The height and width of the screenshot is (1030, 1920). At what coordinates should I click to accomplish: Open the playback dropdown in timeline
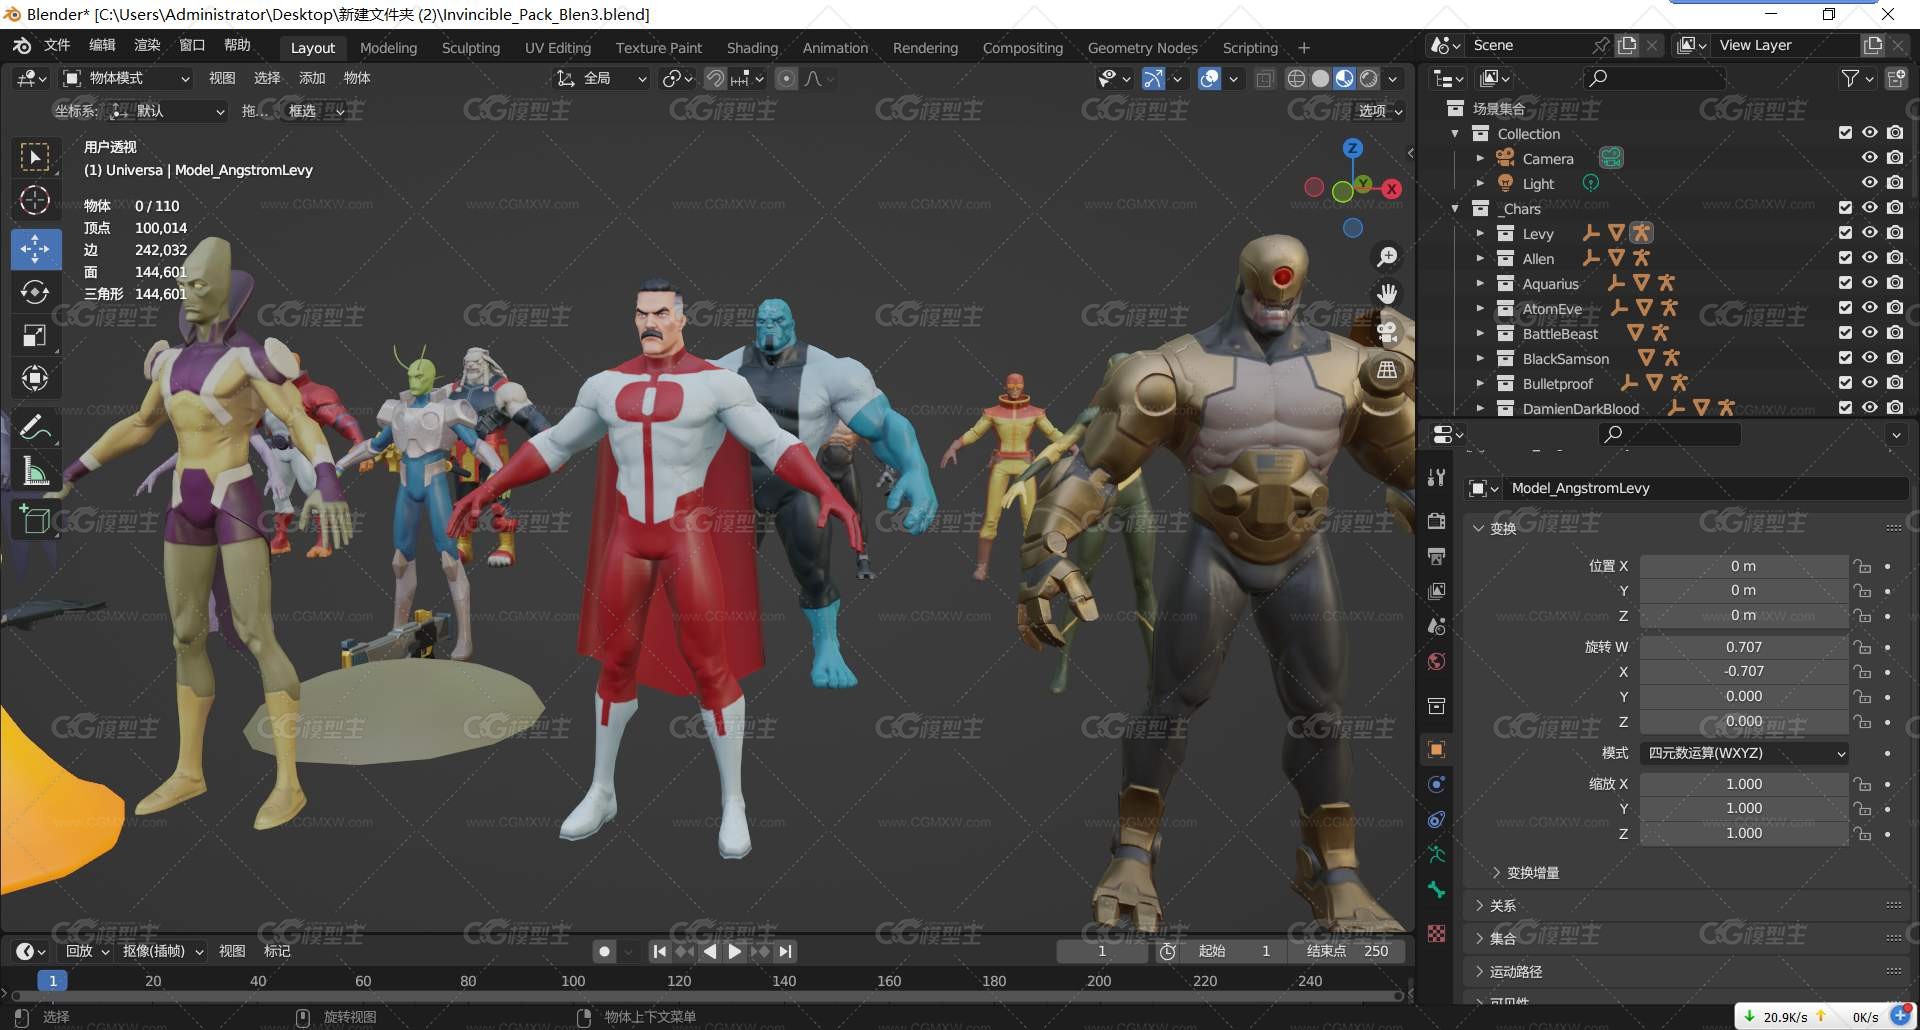[88, 951]
